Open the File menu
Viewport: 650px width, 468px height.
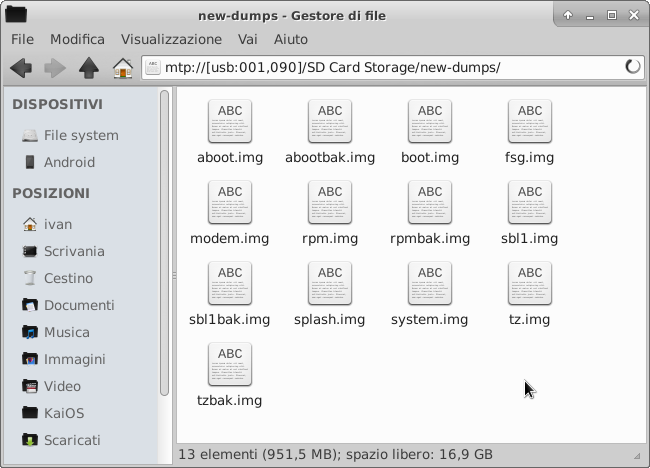click(x=22, y=39)
